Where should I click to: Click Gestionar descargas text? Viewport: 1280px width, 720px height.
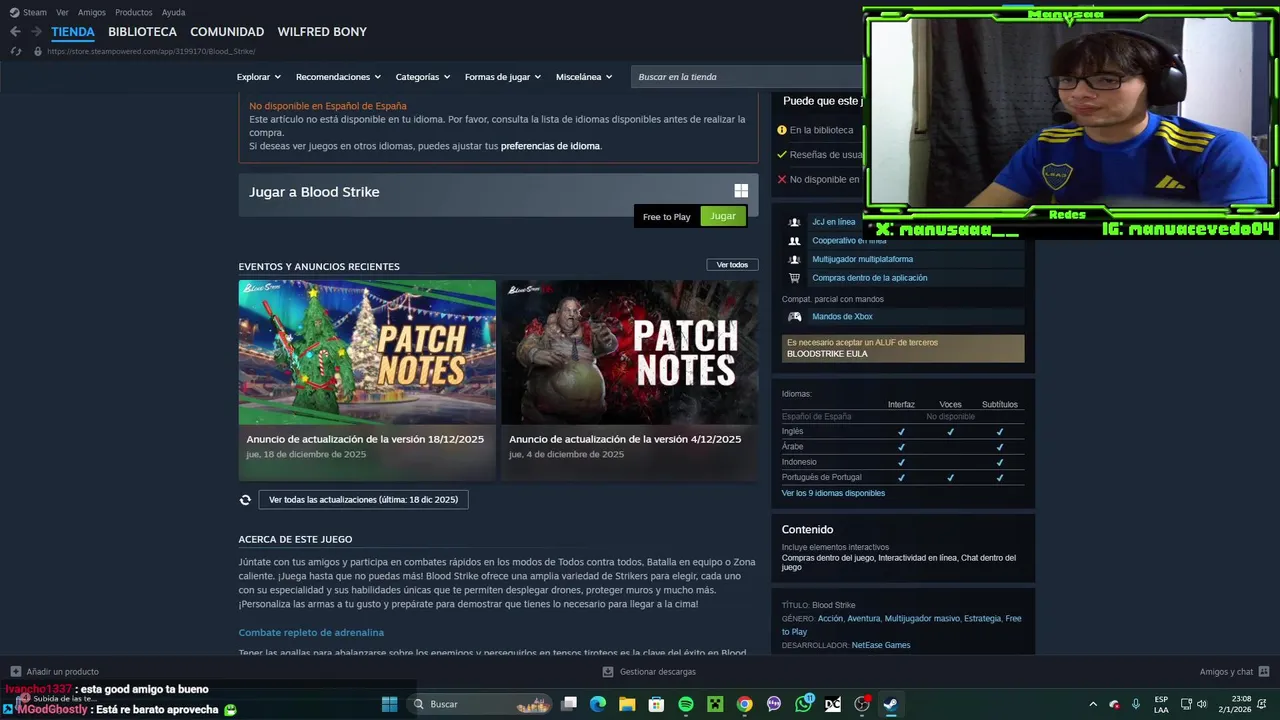(x=658, y=672)
